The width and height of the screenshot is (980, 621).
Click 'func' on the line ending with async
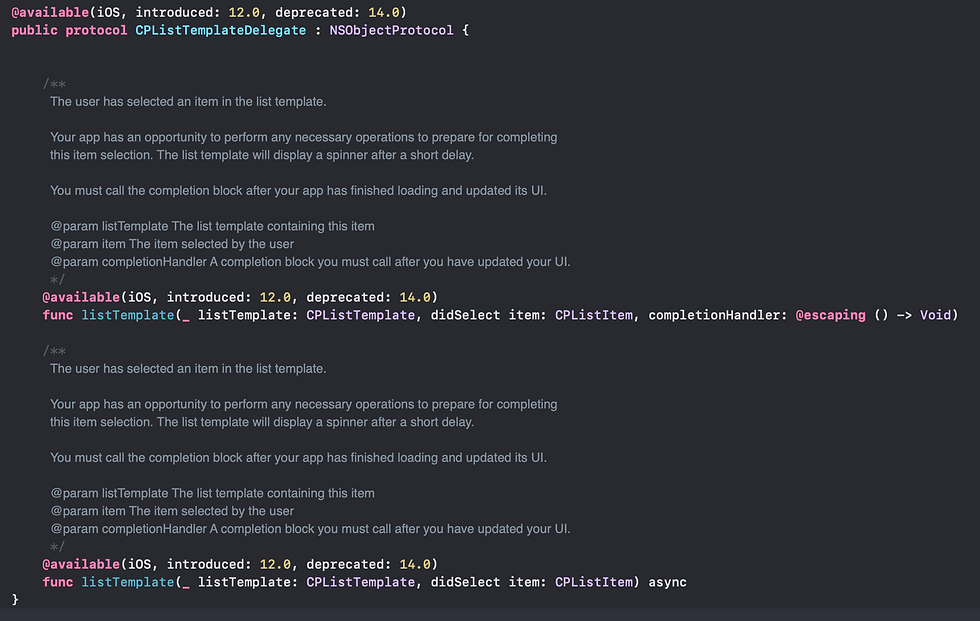(58, 582)
